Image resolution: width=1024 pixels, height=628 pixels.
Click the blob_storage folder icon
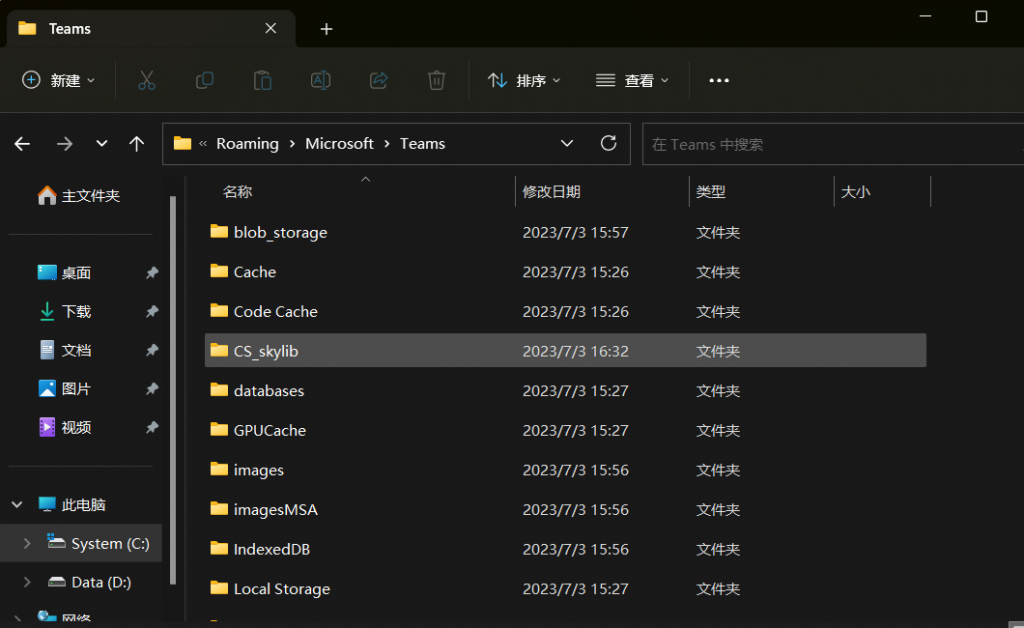click(219, 232)
